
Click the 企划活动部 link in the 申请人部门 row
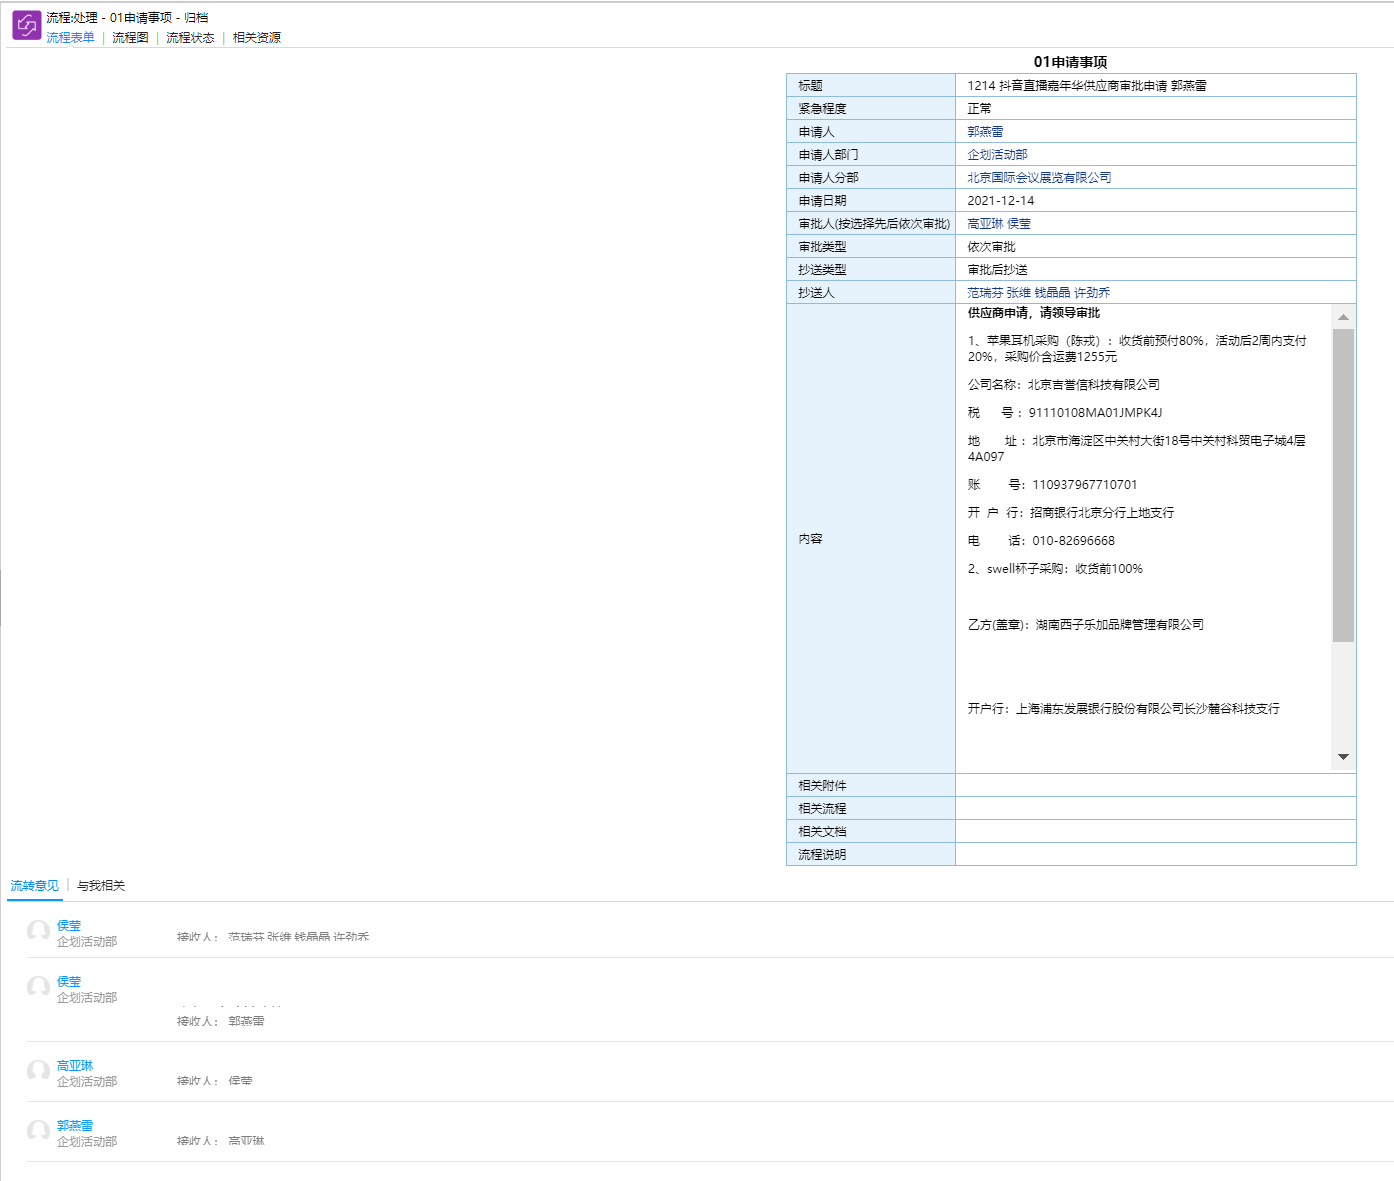tap(997, 155)
